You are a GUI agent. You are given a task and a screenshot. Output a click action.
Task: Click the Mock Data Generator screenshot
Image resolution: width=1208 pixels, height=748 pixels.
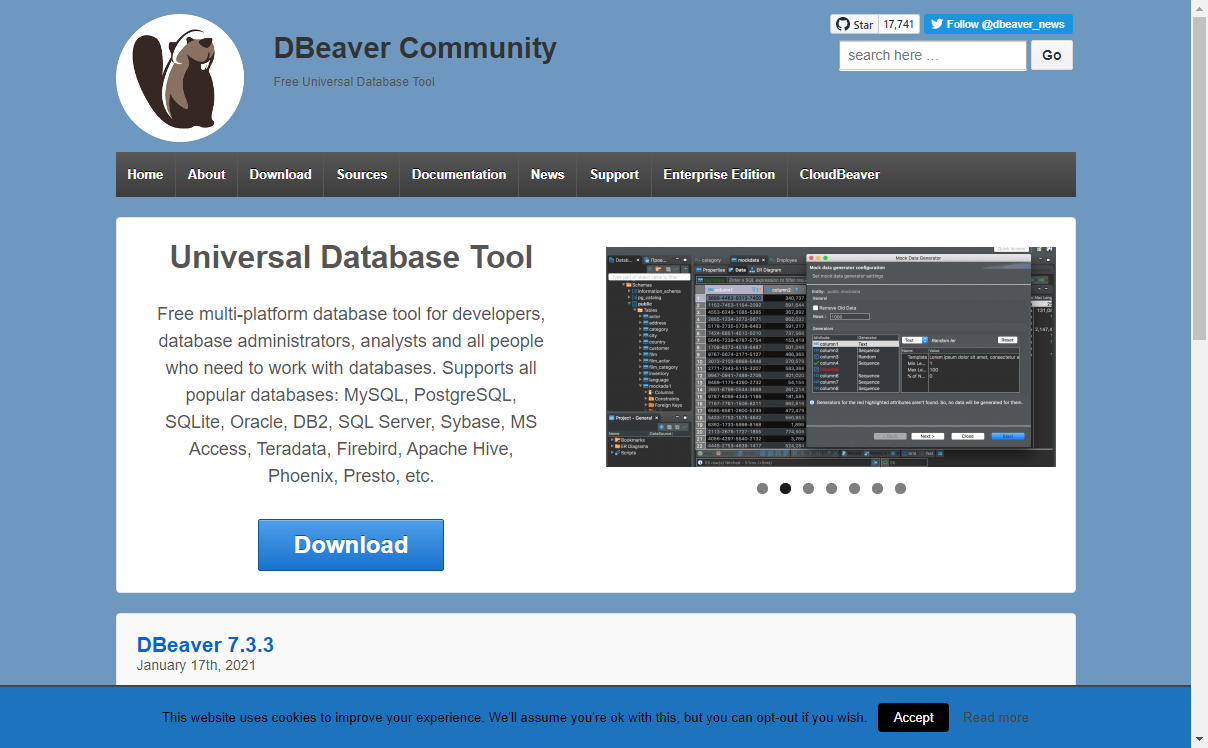(830, 356)
